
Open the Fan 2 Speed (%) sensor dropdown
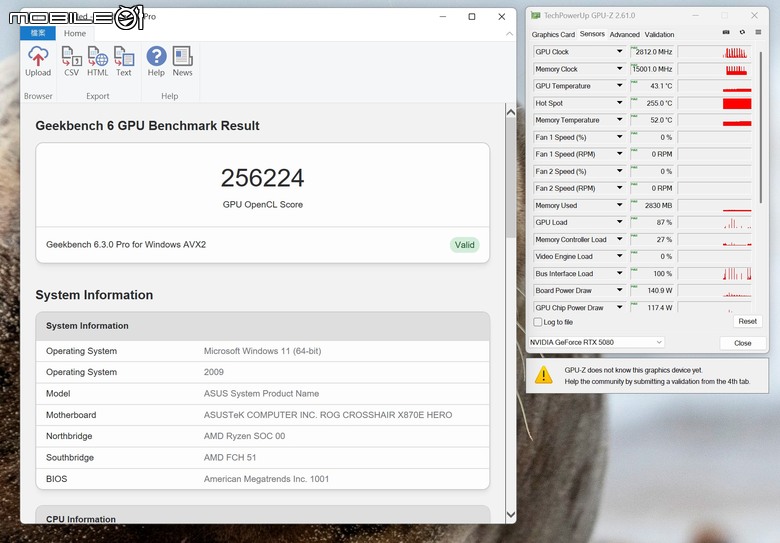(619, 171)
